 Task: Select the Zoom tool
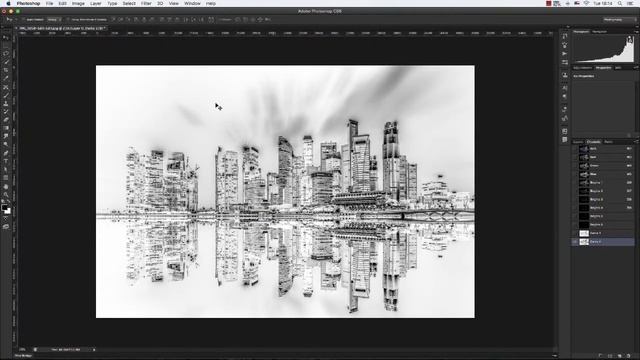(x=6, y=195)
